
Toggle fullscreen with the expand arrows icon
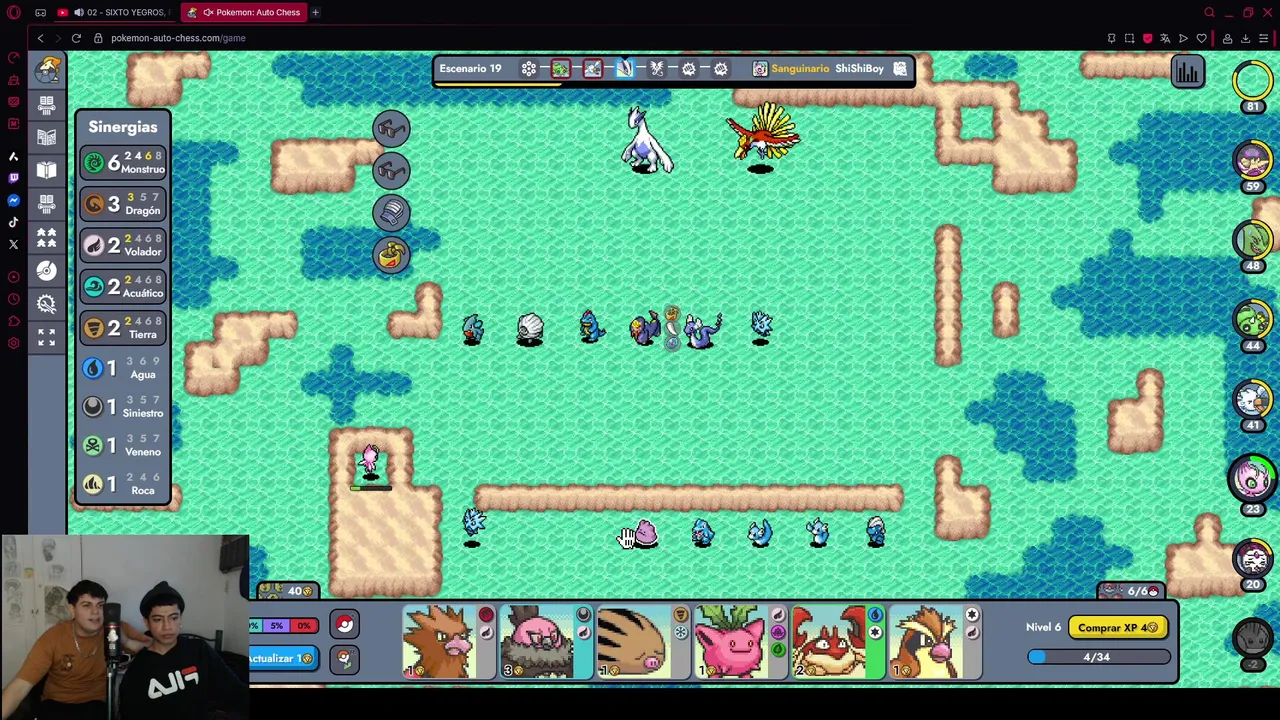(x=47, y=337)
